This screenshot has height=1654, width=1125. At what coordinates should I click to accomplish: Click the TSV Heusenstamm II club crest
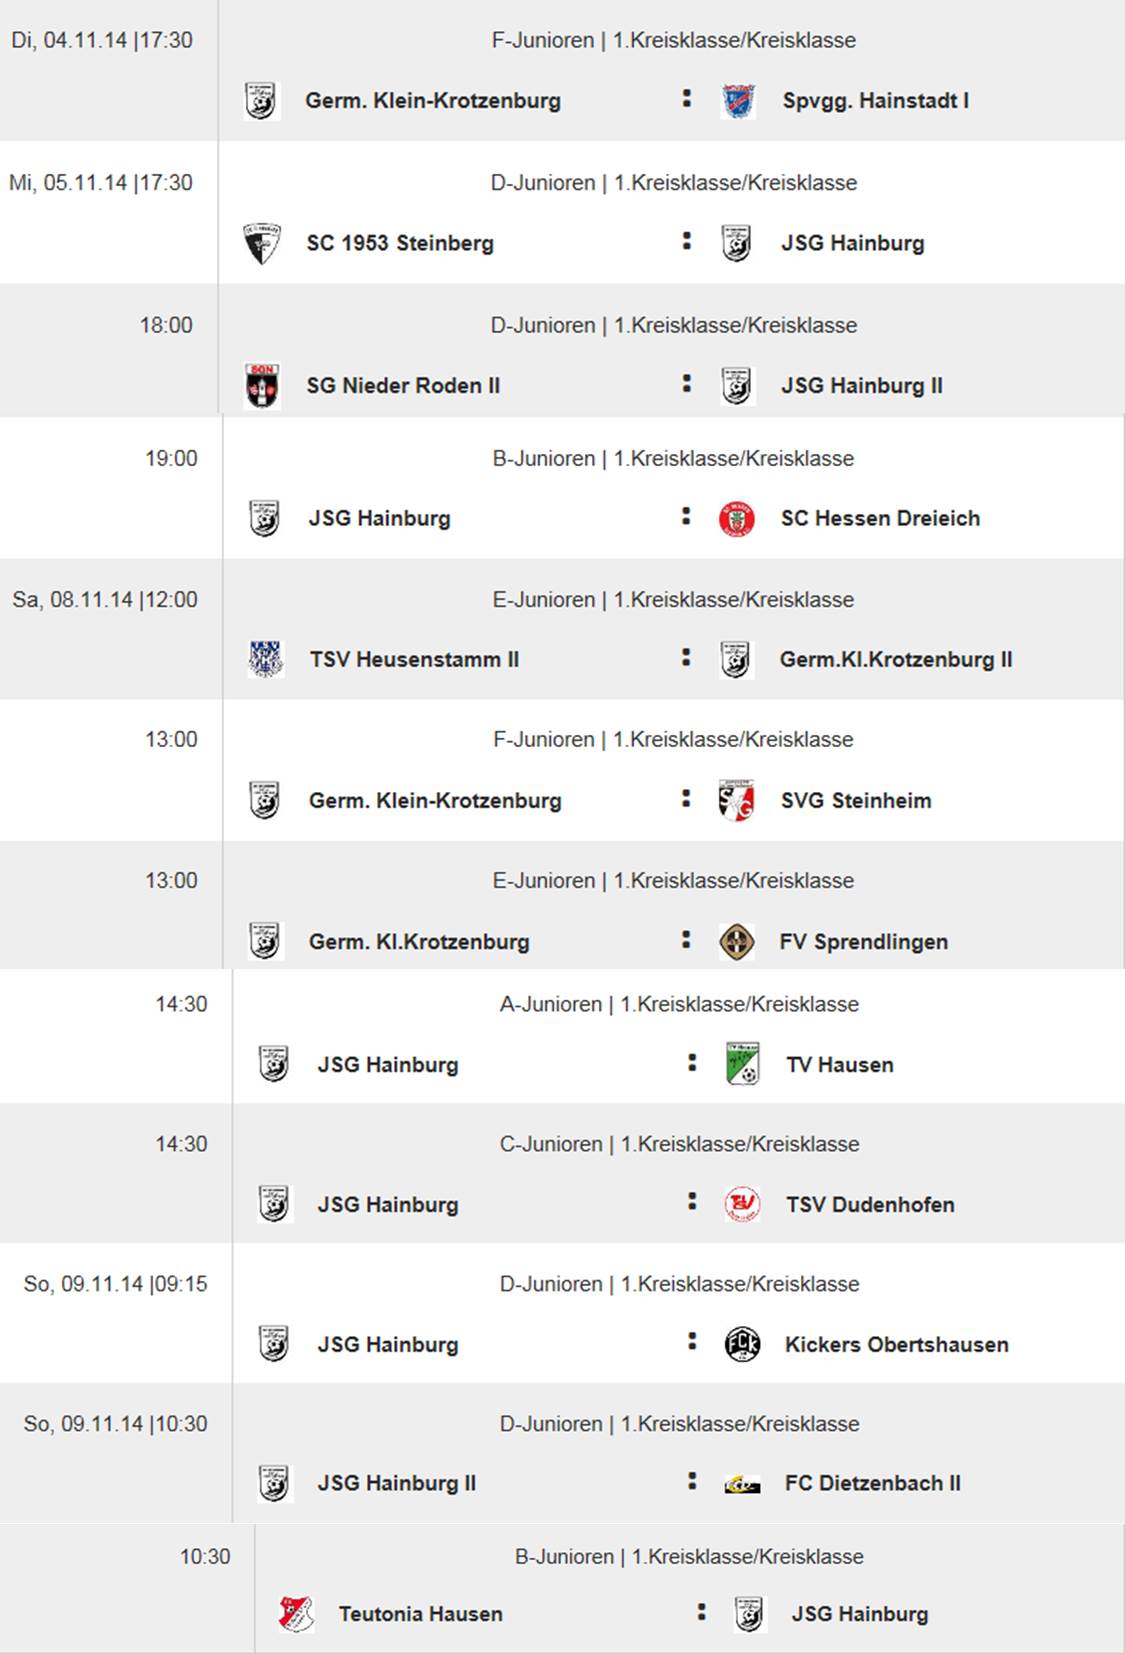click(x=266, y=660)
